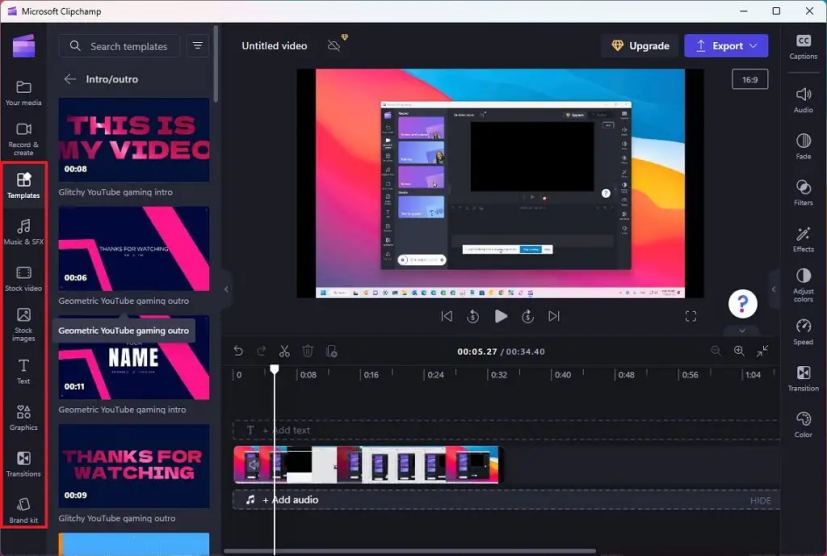The width and height of the screenshot is (827, 556).
Task: Open the Graphics panel
Action: (x=23, y=418)
